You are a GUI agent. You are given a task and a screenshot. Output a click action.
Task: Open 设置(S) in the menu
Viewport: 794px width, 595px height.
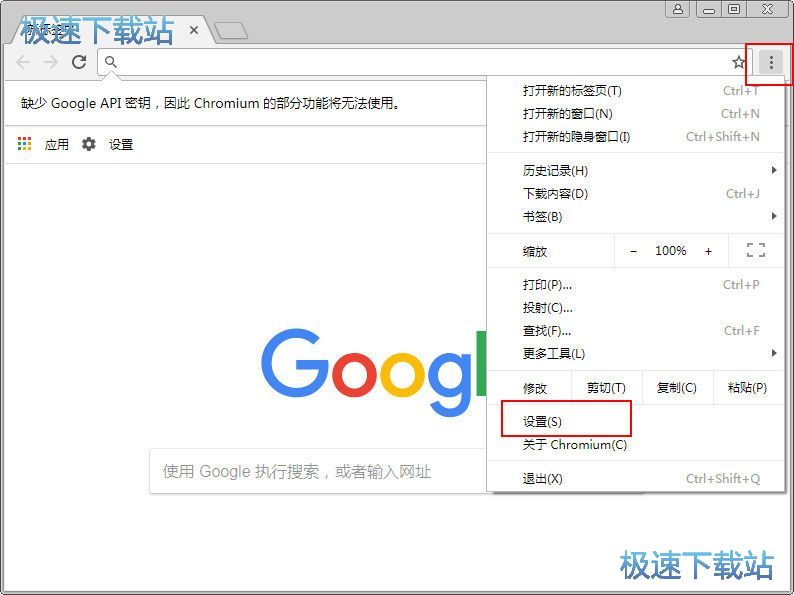pyautogui.click(x=636, y=421)
